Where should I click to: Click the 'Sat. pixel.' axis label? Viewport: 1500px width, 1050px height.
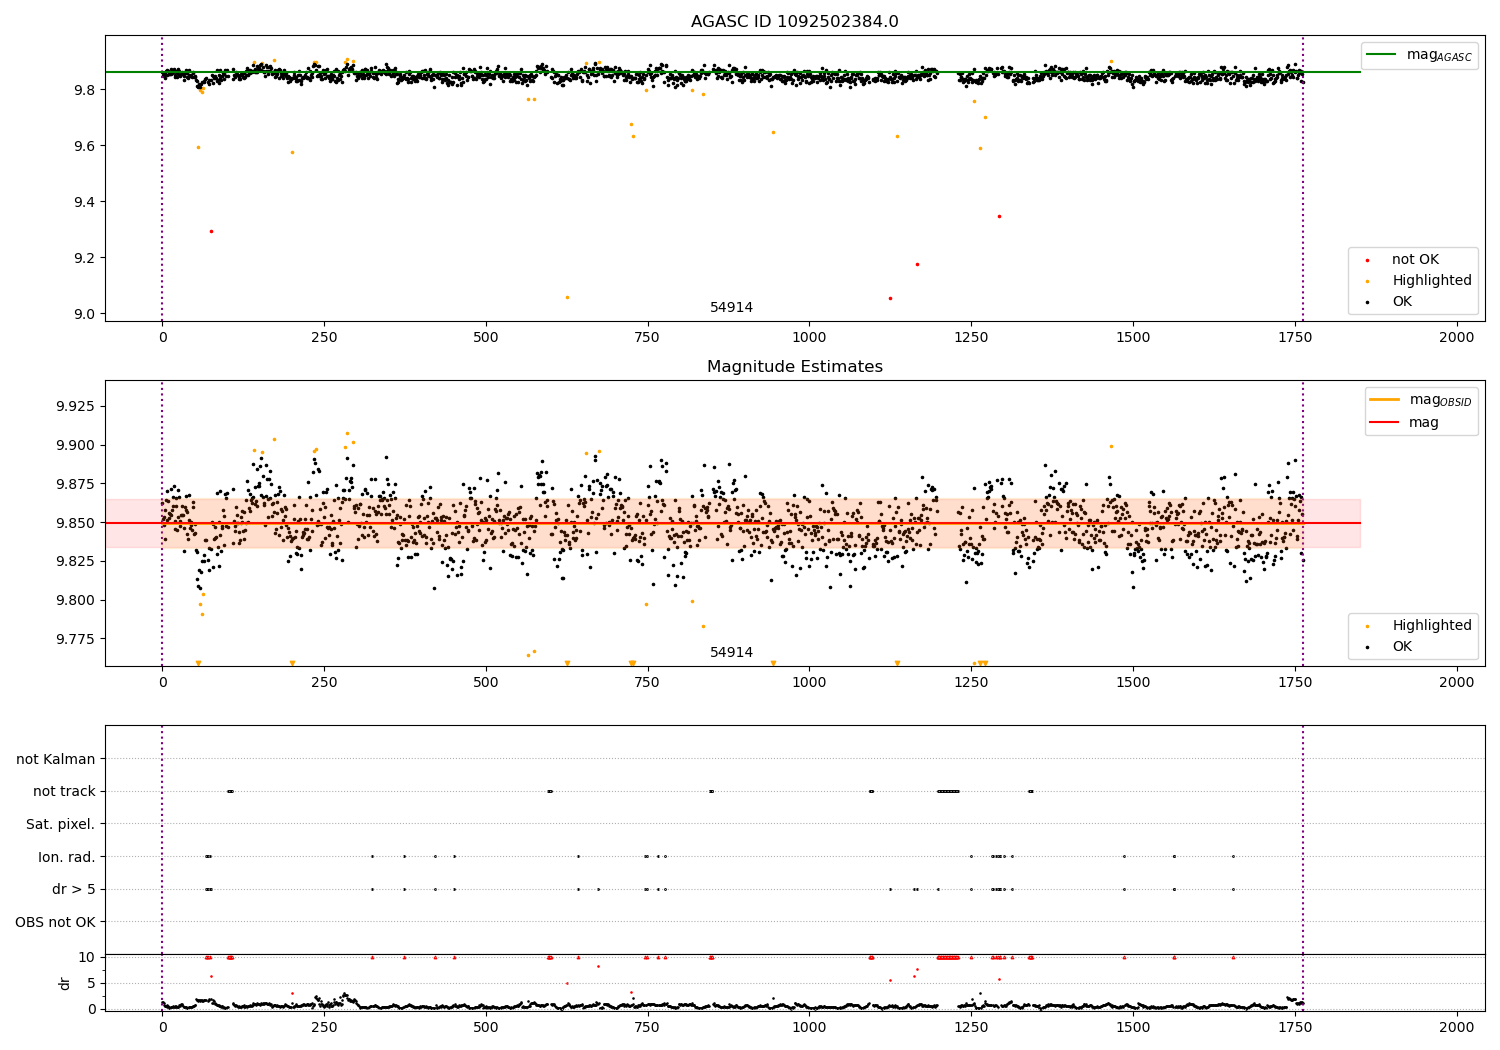(x=61, y=825)
